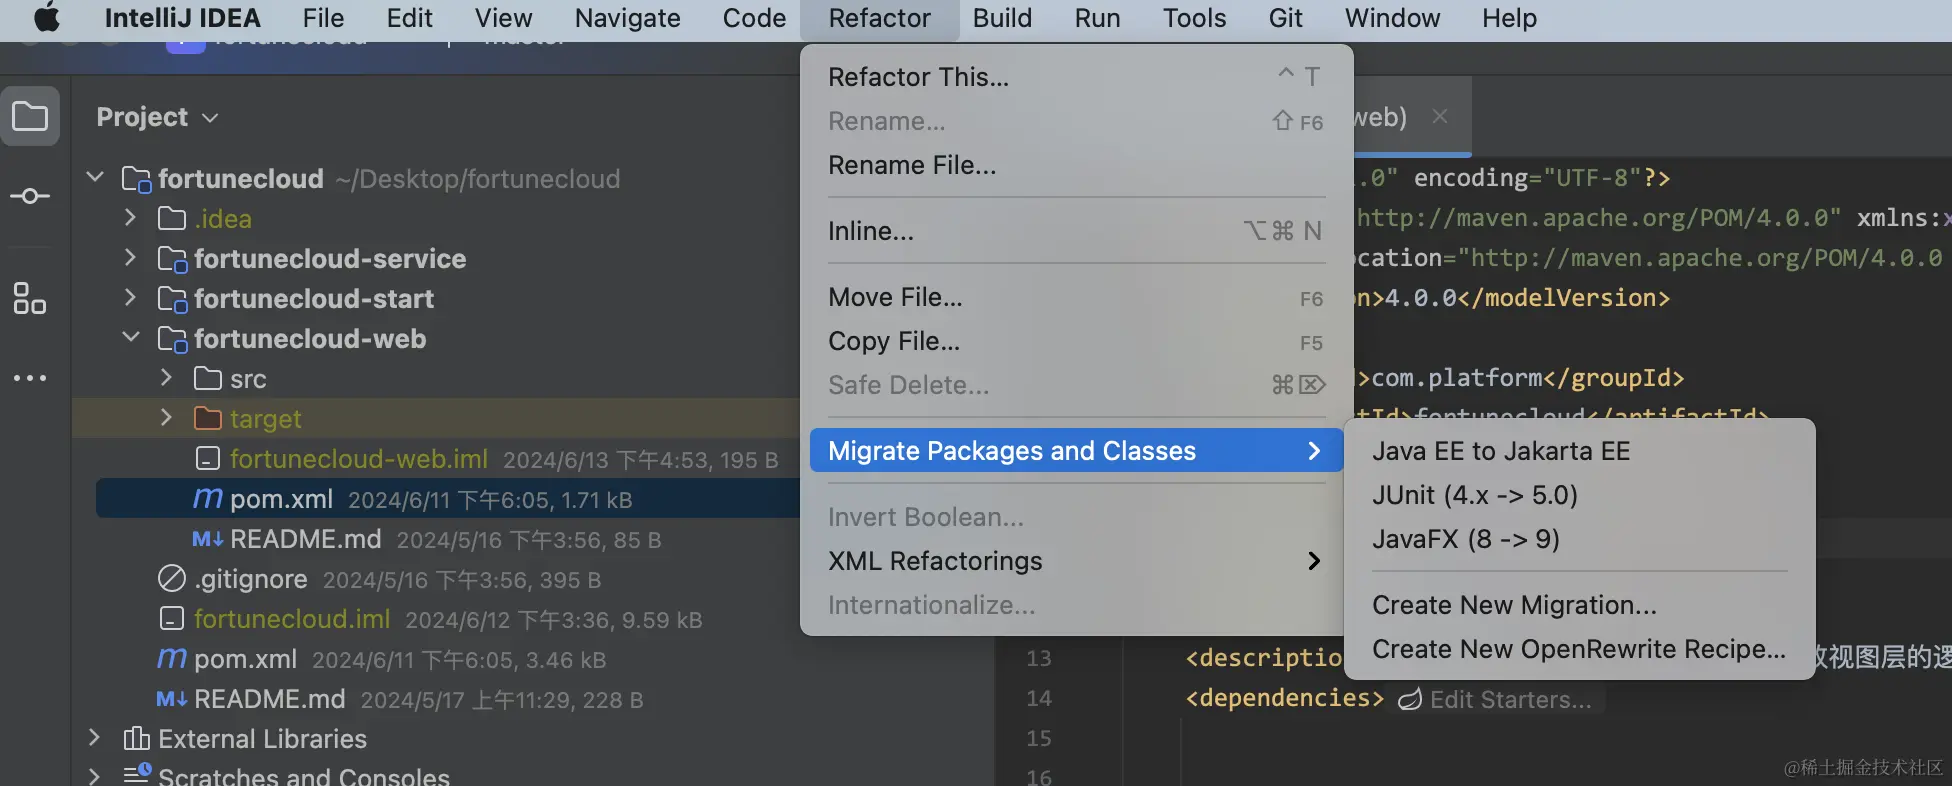Expand the target folder
The image size is (1952, 786).
pos(166,418)
